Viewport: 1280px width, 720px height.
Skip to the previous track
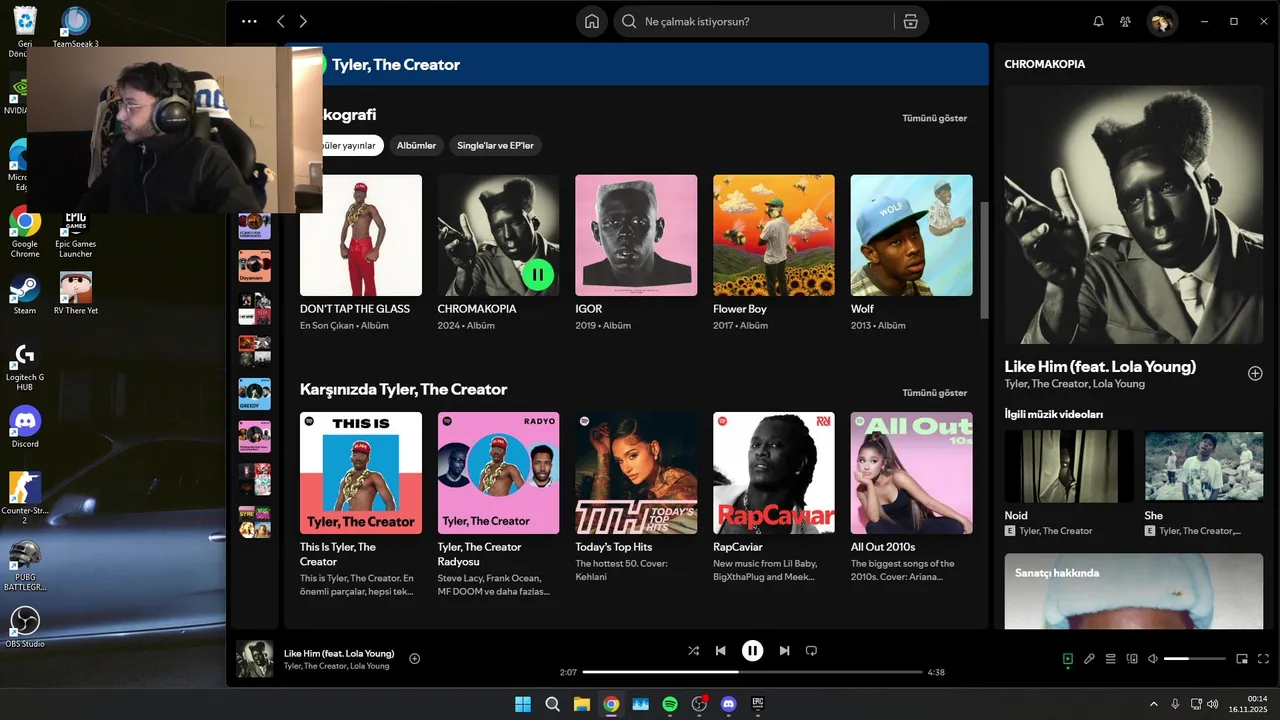(x=720, y=651)
